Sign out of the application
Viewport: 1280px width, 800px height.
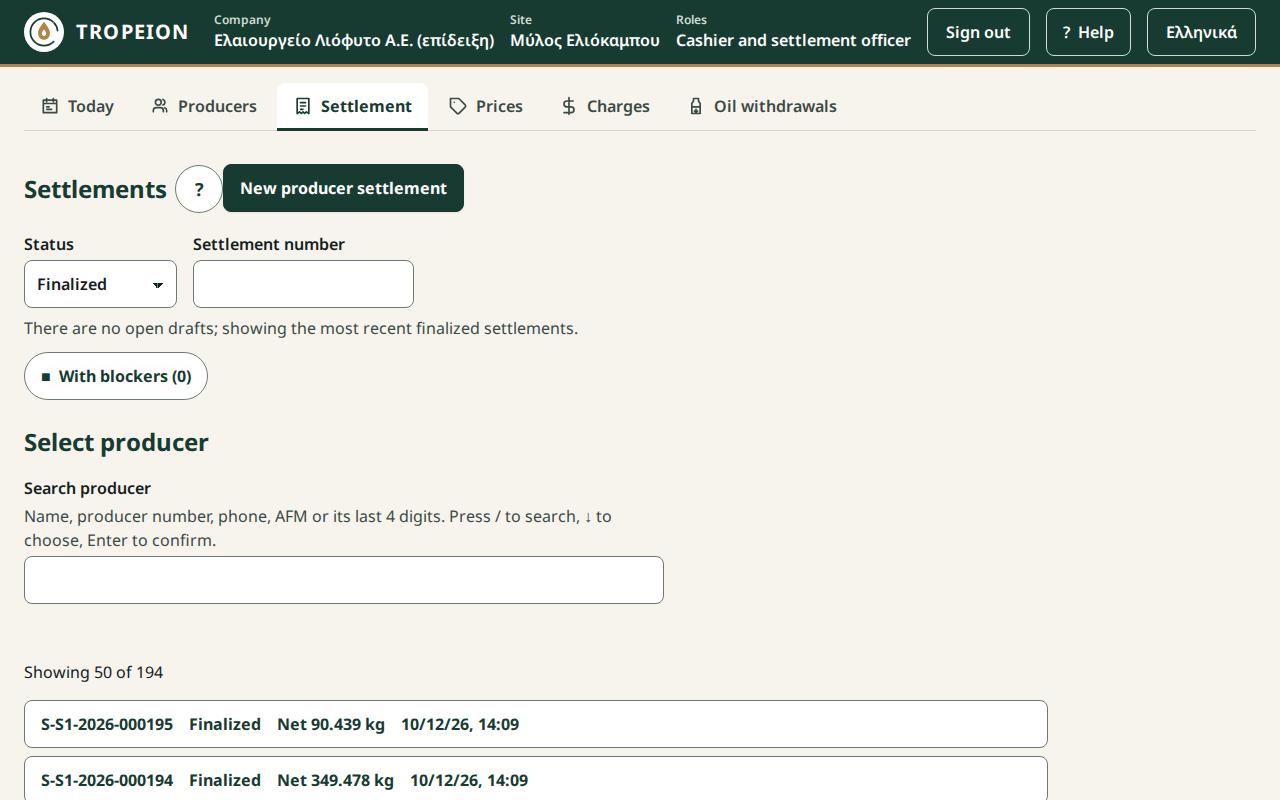(978, 32)
